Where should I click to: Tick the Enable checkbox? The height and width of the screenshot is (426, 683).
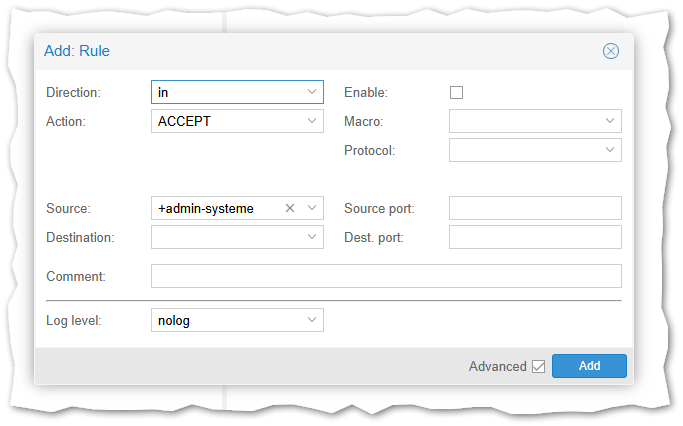click(x=457, y=93)
